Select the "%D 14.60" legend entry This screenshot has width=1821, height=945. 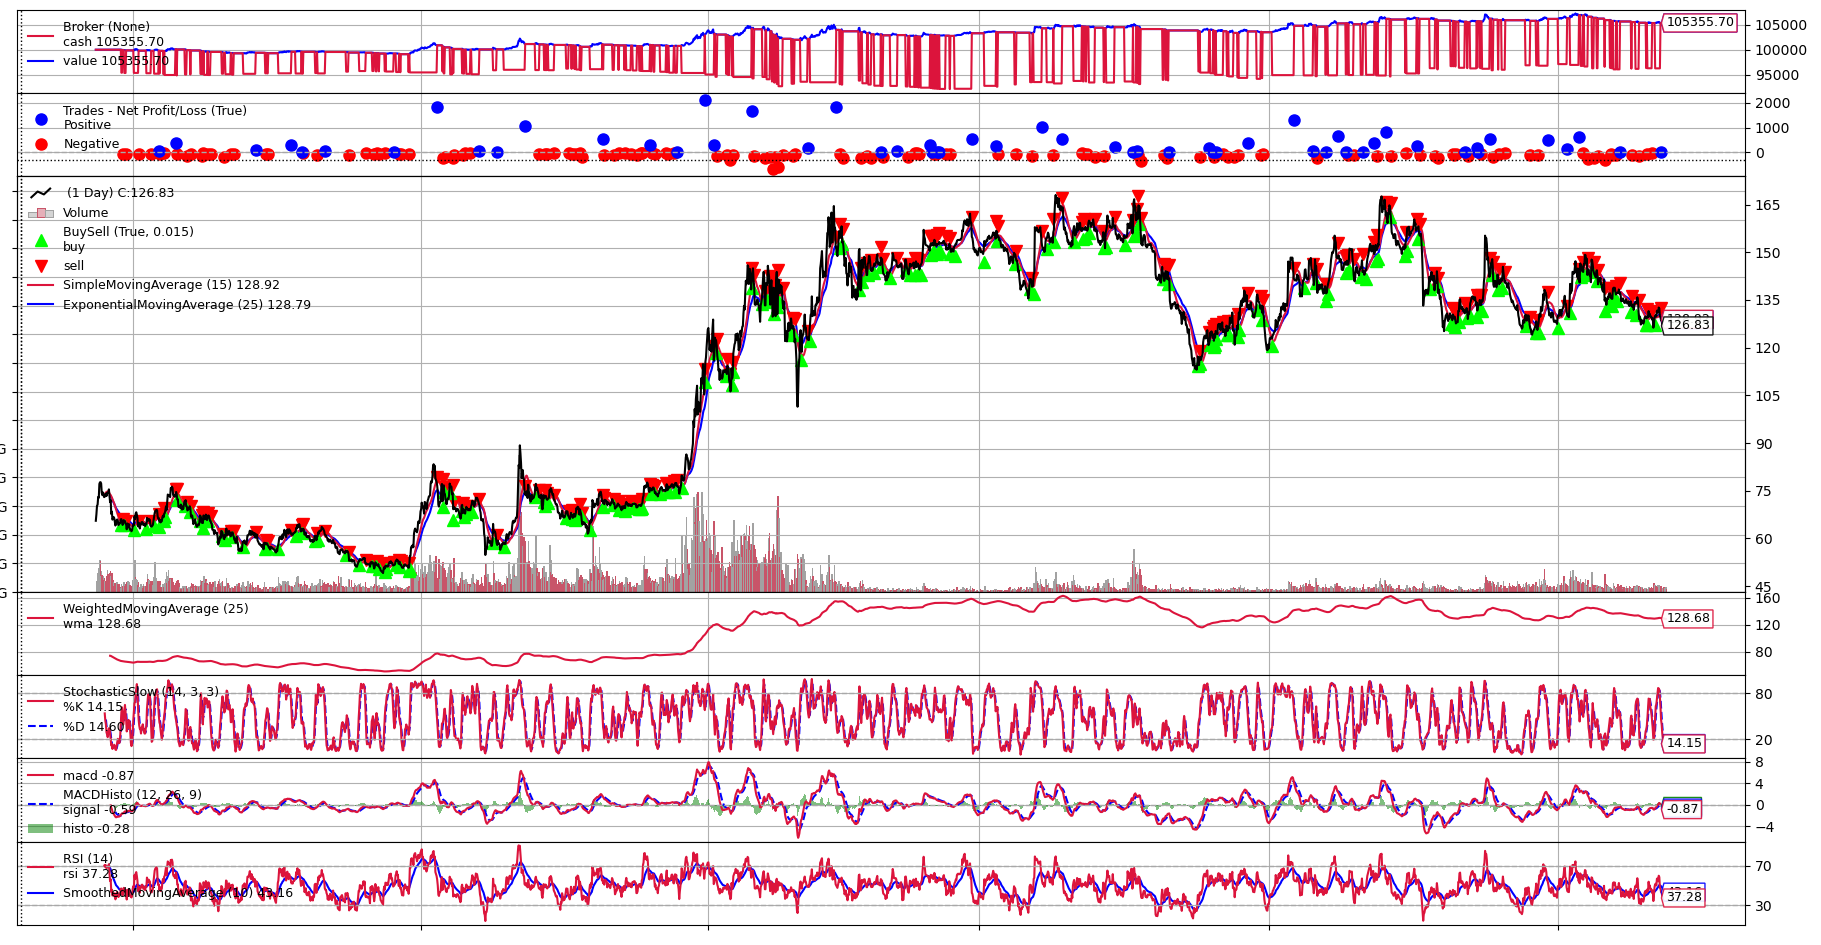point(95,727)
